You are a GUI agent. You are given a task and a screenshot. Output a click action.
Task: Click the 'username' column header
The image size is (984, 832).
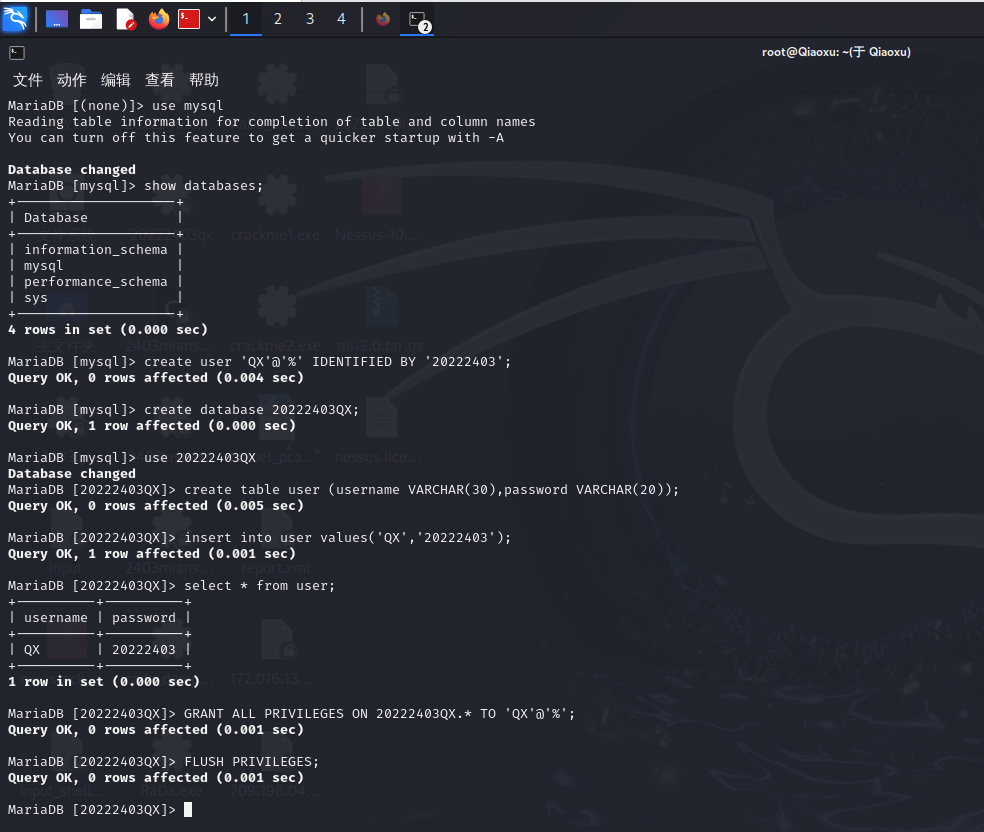[56, 618]
